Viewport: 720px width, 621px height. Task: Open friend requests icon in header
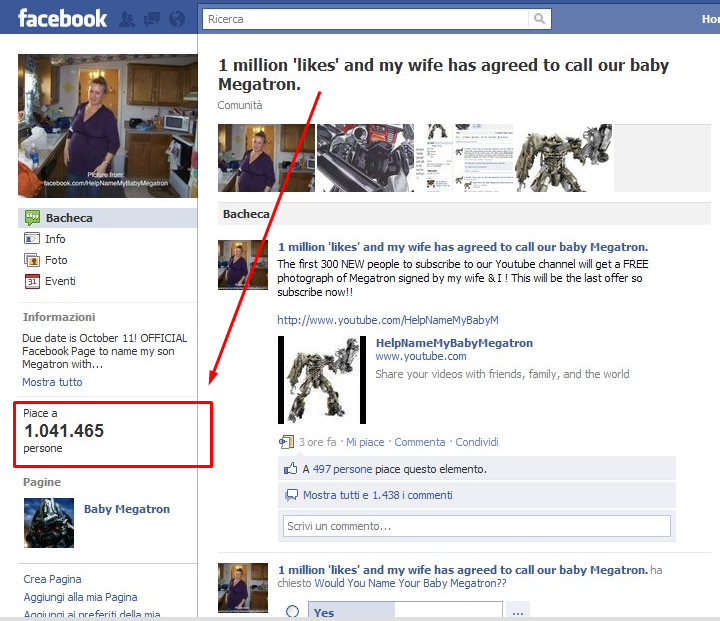[127, 19]
